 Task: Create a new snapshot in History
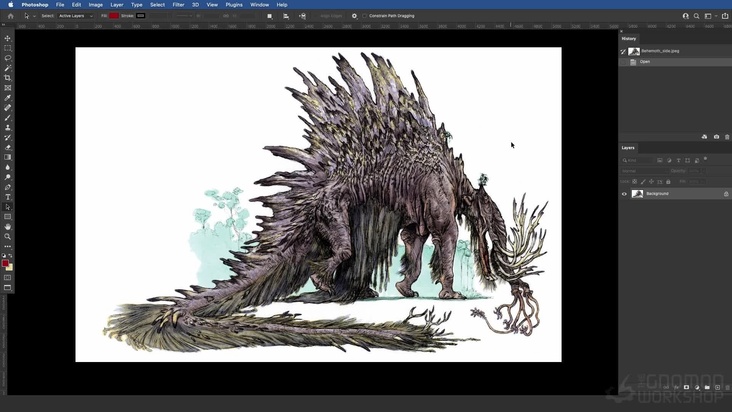tap(716, 137)
